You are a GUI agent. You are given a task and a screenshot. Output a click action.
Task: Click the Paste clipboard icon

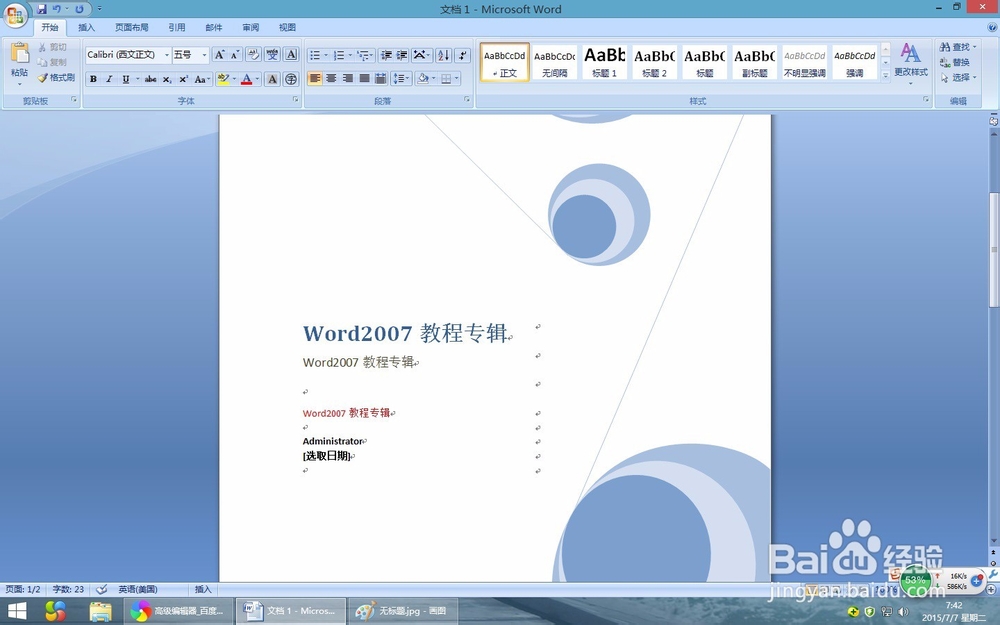20,52
